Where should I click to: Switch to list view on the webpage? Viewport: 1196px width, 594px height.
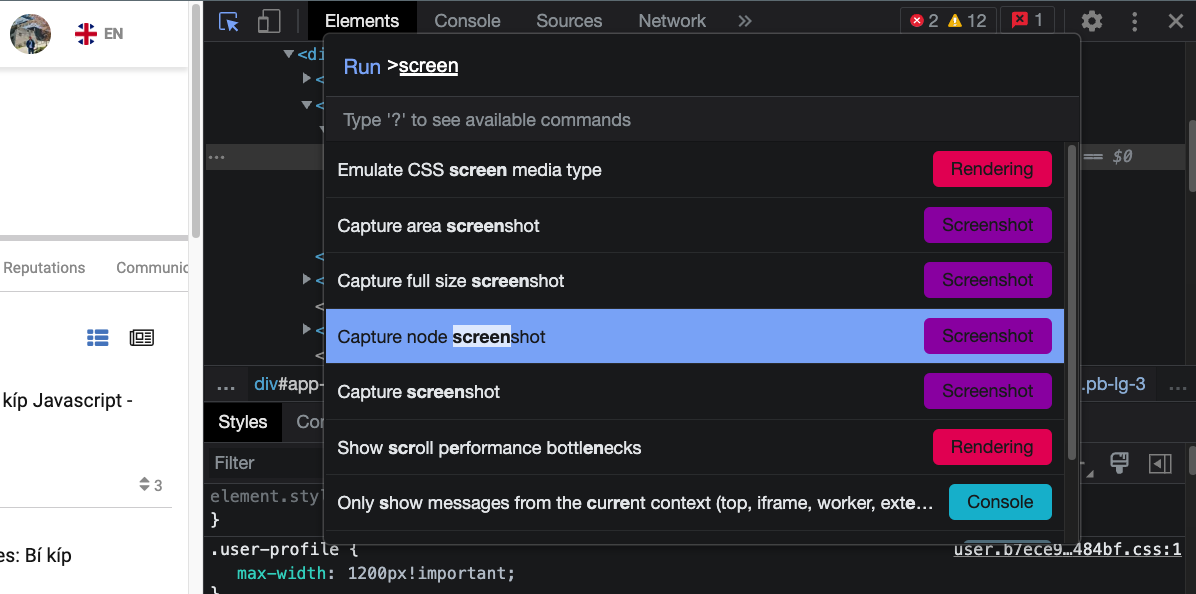click(97, 338)
